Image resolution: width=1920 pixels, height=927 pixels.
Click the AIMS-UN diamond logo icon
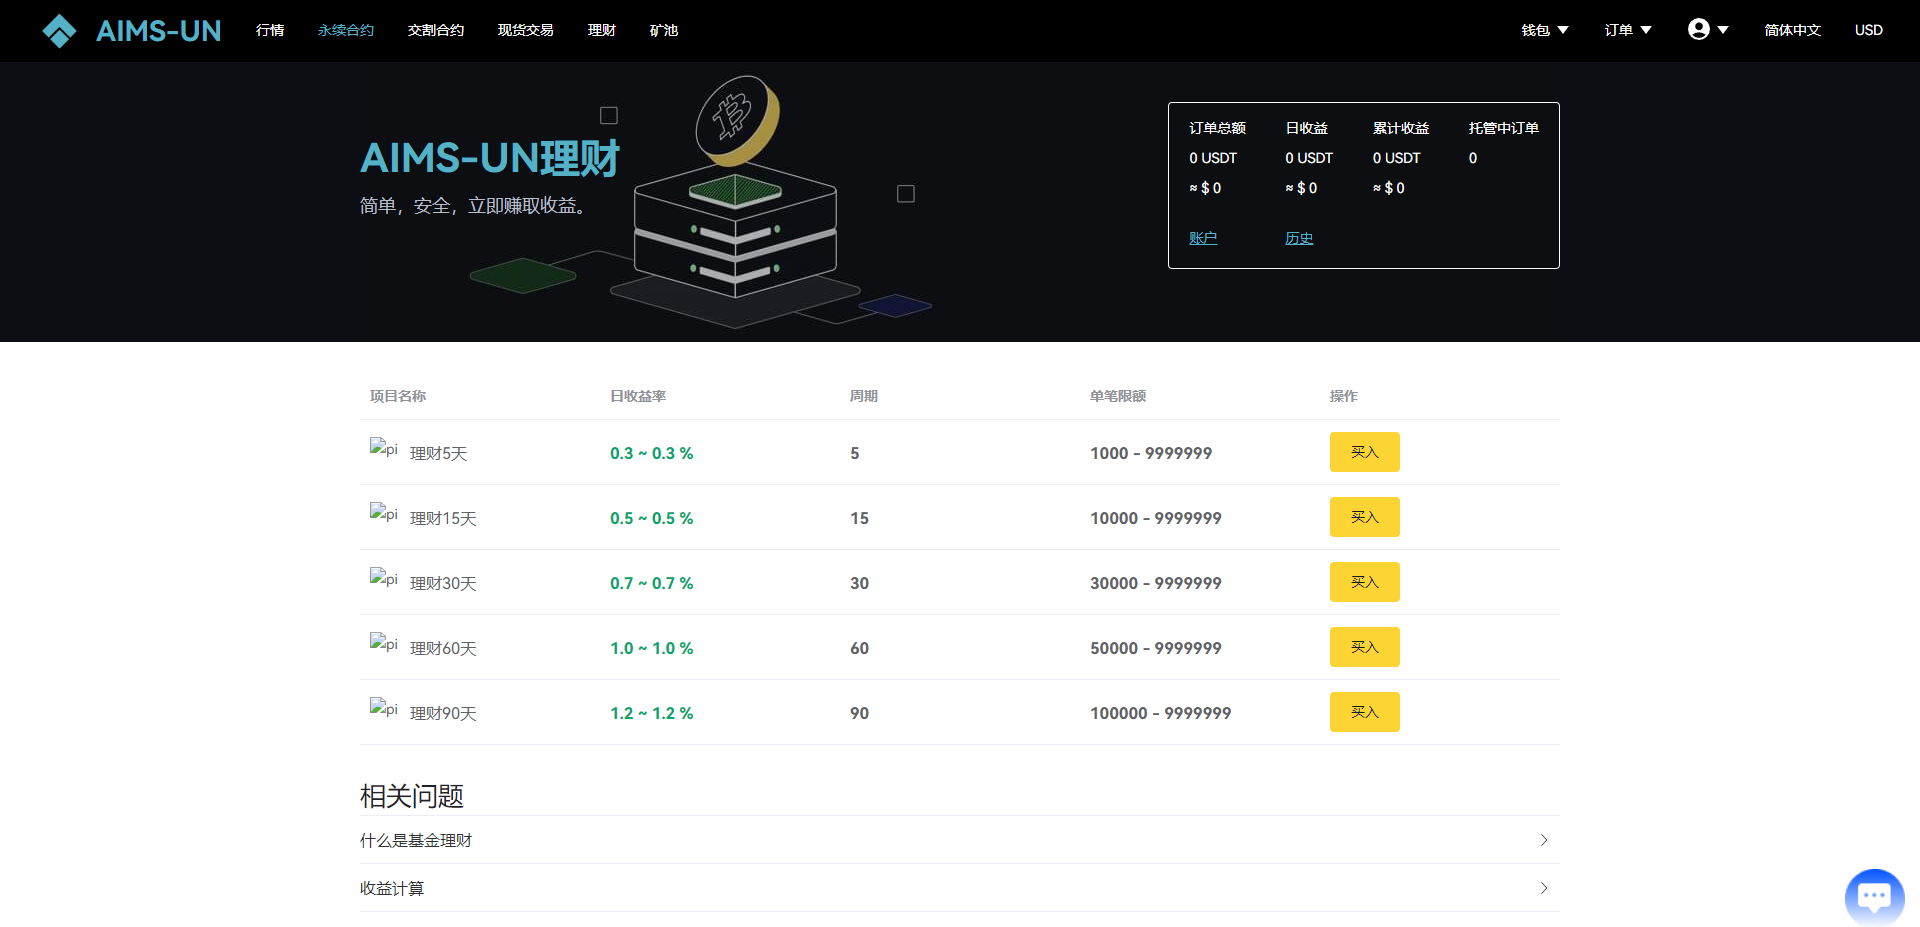pyautogui.click(x=60, y=31)
